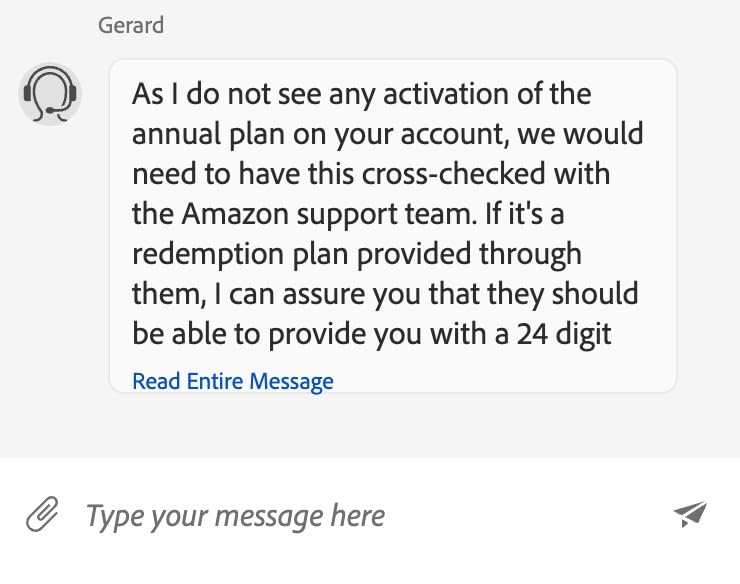This screenshot has width=740, height=584.
Task: Click the agent name Gerard
Action: [131, 25]
